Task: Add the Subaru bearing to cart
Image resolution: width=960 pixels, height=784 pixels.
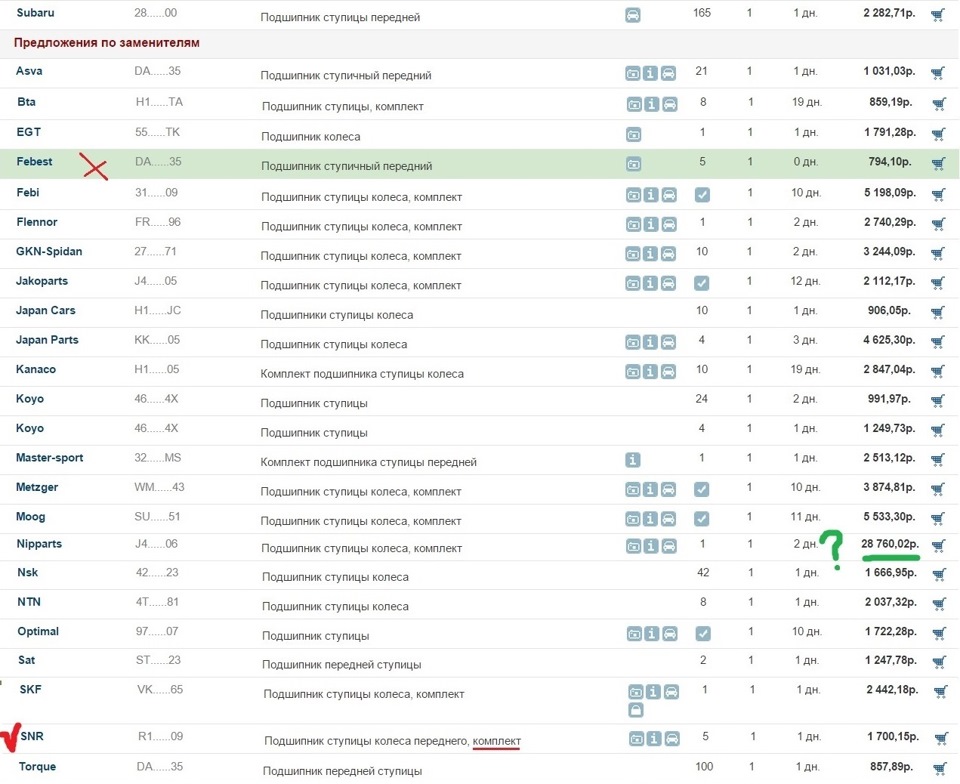Action: [x=937, y=15]
